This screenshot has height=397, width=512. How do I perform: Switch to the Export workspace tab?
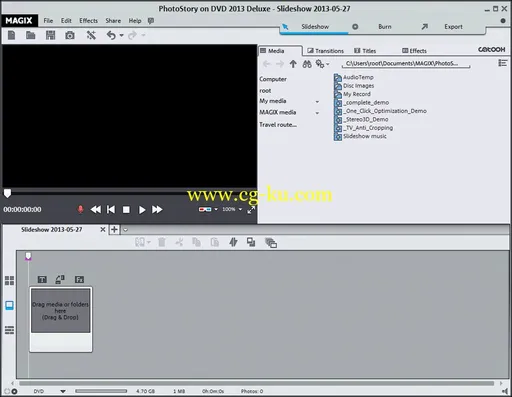tap(452, 27)
